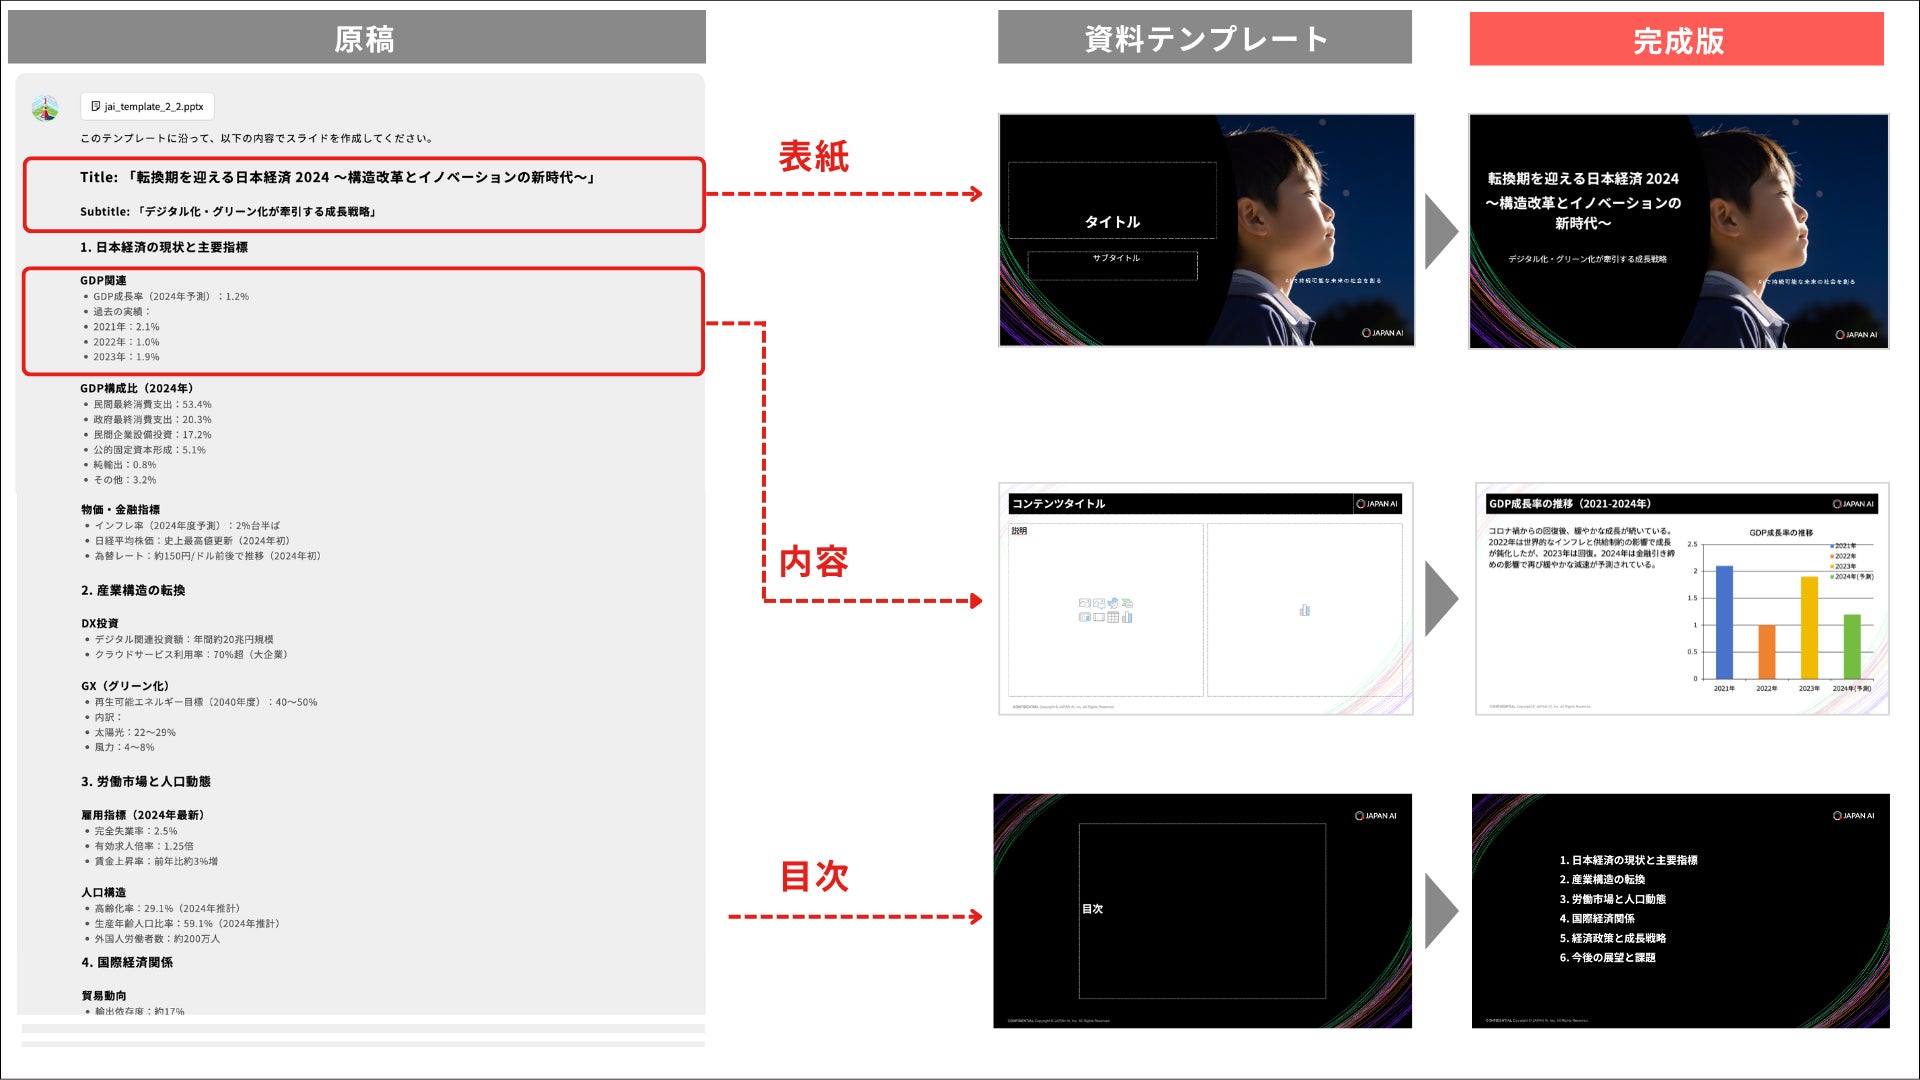Image resolution: width=1920 pixels, height=1080 pixels.
Task: Click the chart icon in right content placeholder
Action: [x=1304, y=610]
